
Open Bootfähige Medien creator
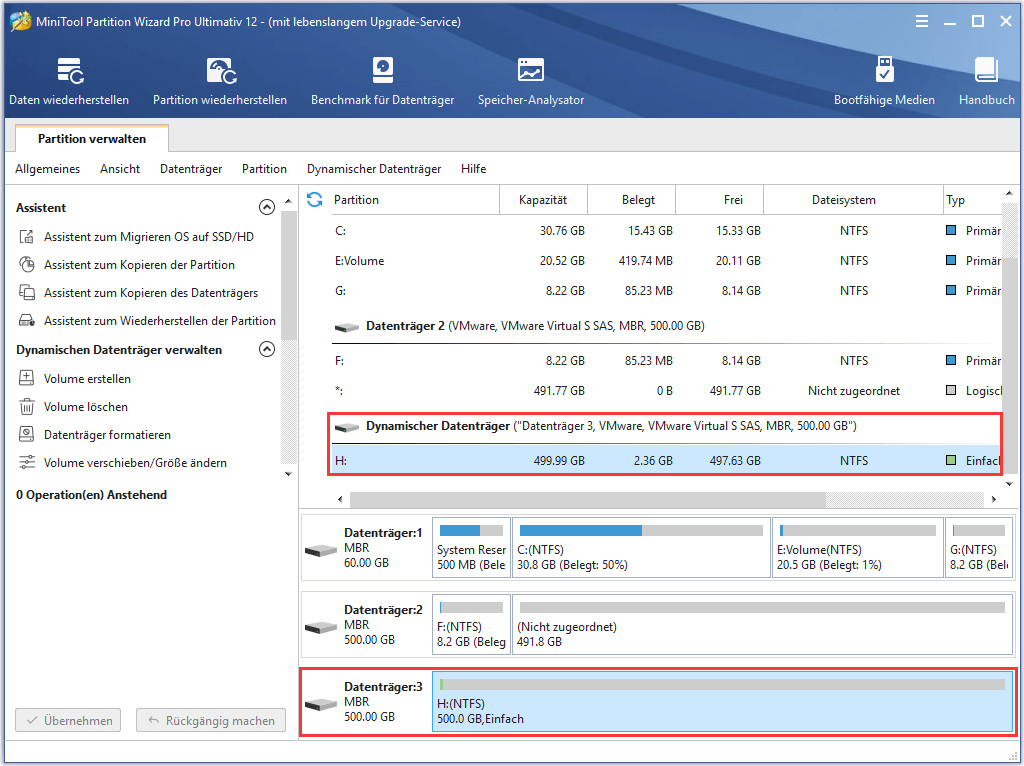pos(884,81)
